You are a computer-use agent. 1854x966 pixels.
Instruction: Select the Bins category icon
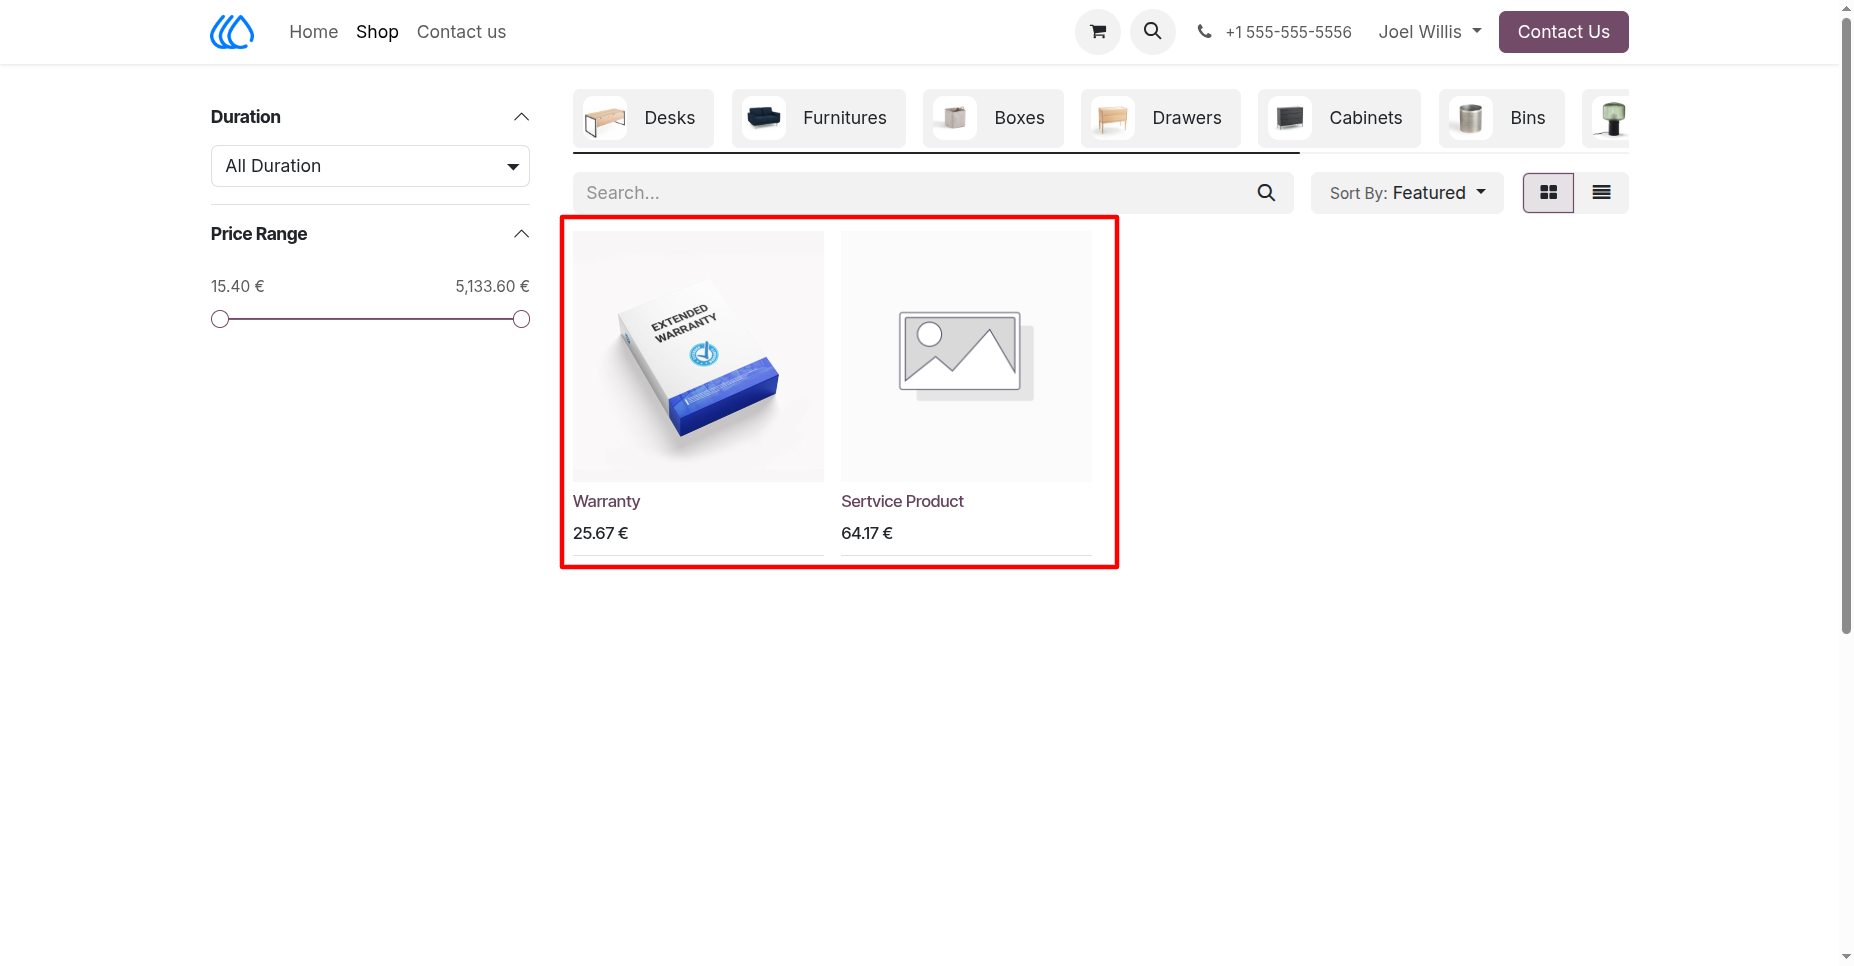click(1471, 118)
